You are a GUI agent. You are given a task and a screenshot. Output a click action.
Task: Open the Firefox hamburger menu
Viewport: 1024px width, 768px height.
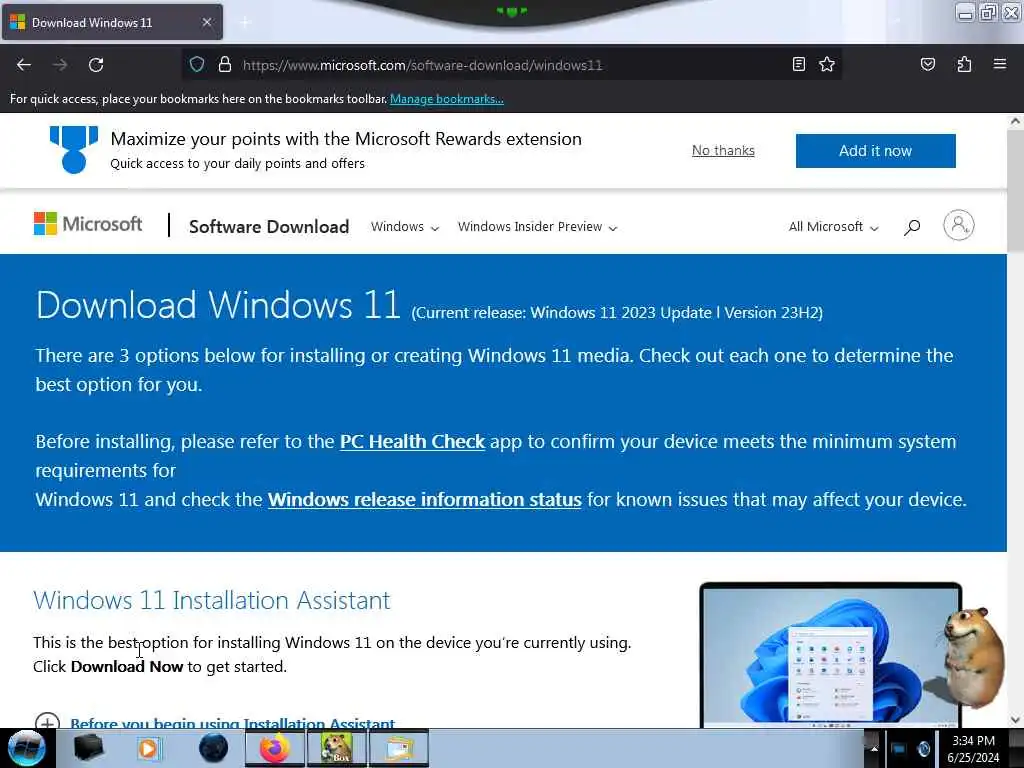point(999,64)
